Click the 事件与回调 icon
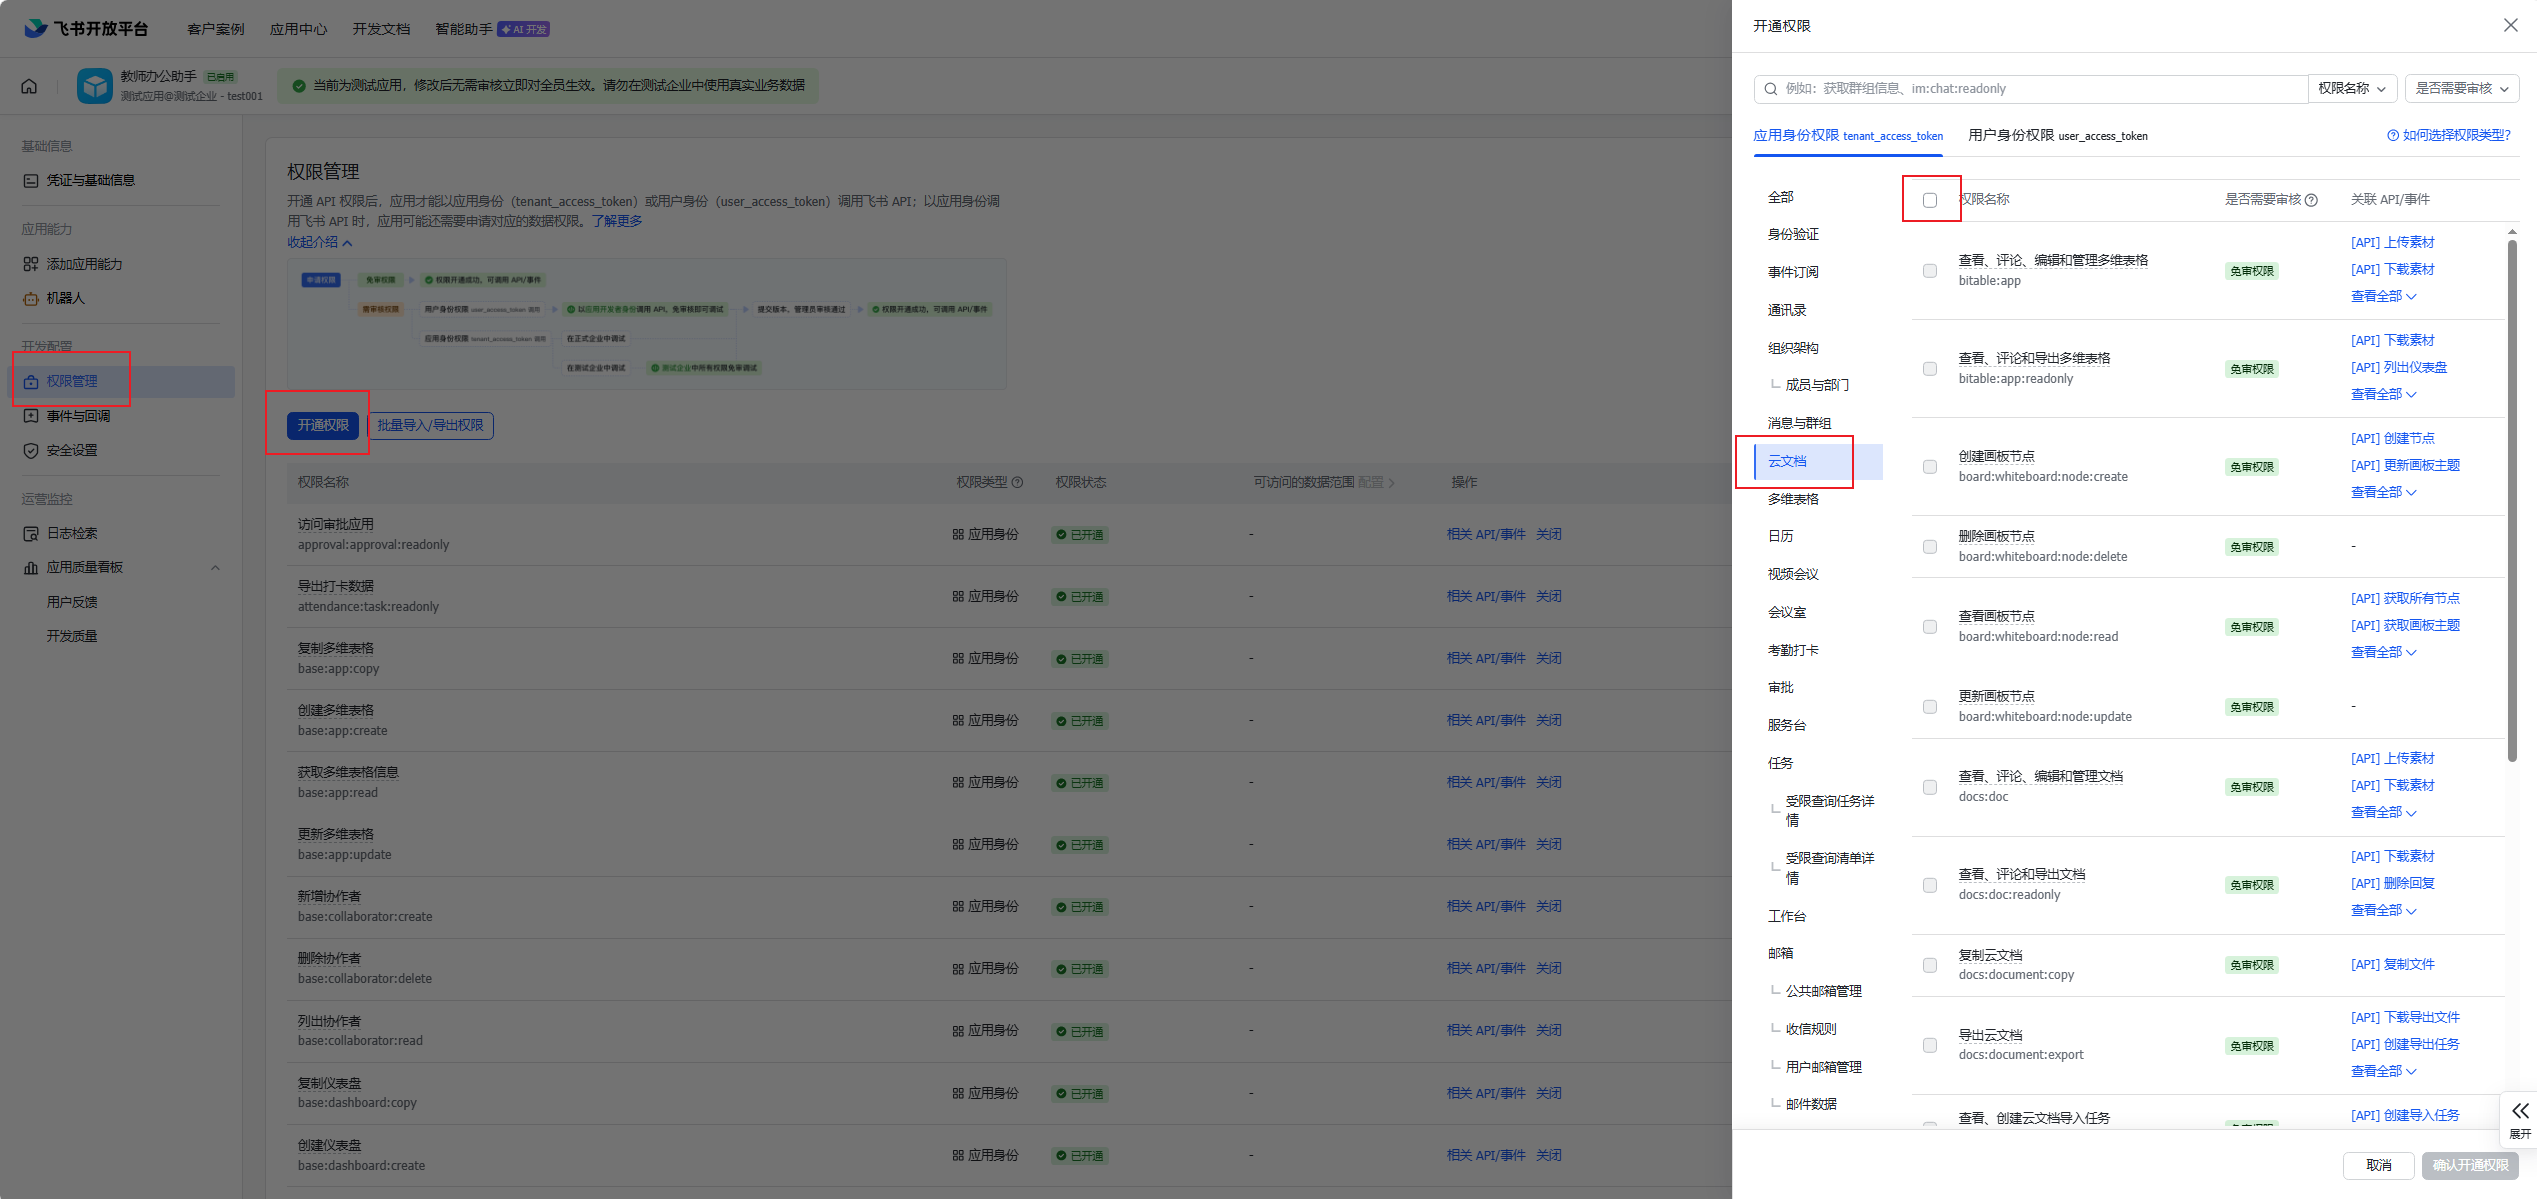The width and height of the screenshot is (2537, 1199). [x=31, y=416]
